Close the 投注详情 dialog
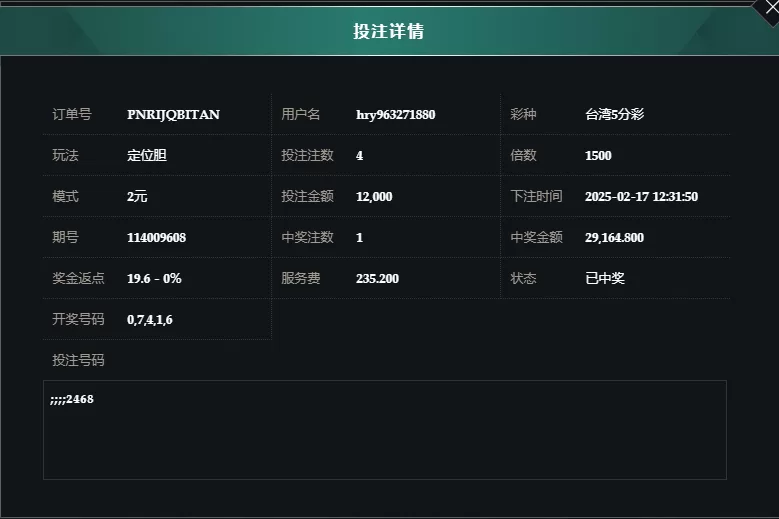The height and width of the screenshot is (519, 779). [x=771, y=8]
